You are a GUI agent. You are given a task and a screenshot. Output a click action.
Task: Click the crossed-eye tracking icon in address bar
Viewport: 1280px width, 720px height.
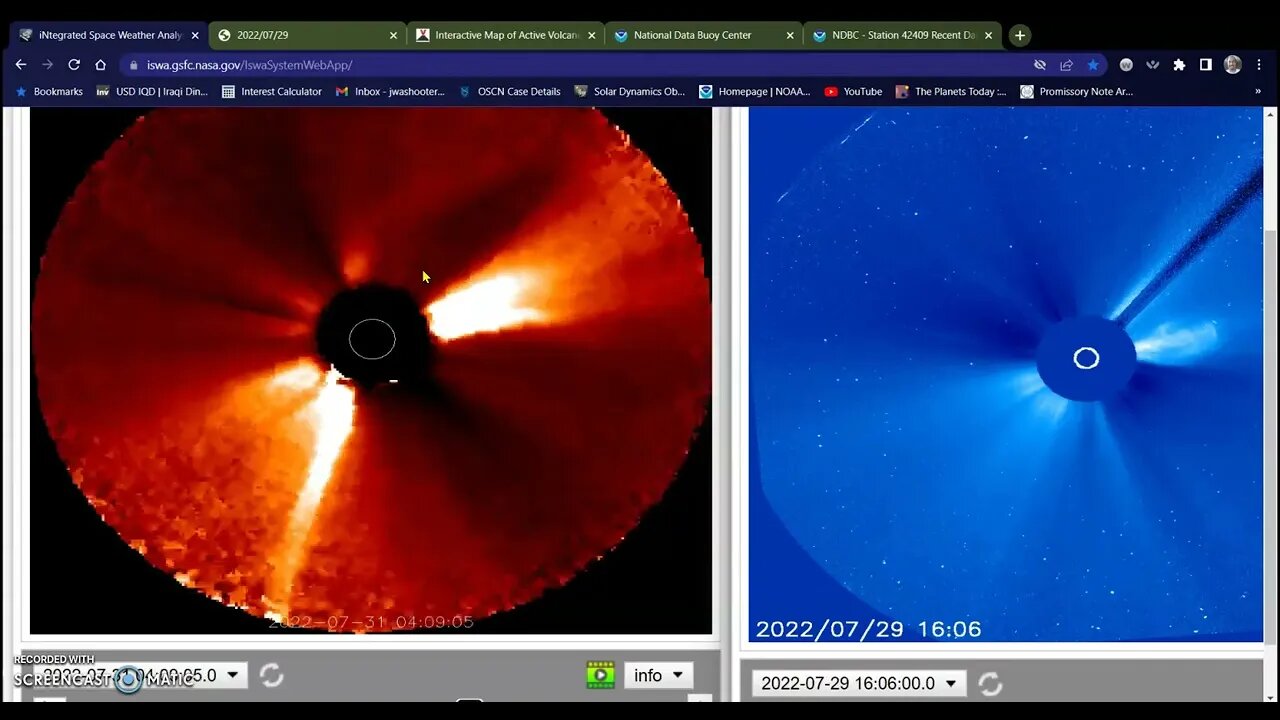click(1040, 65)
